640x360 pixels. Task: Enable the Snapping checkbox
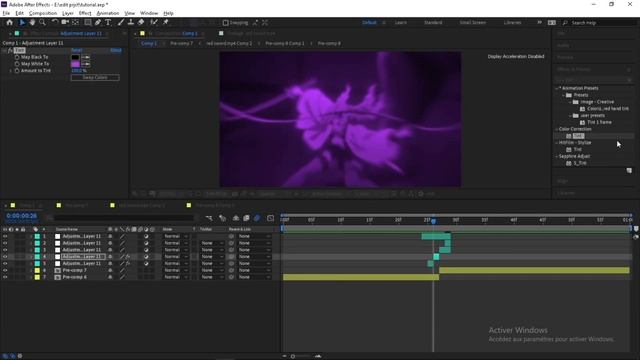225,23
